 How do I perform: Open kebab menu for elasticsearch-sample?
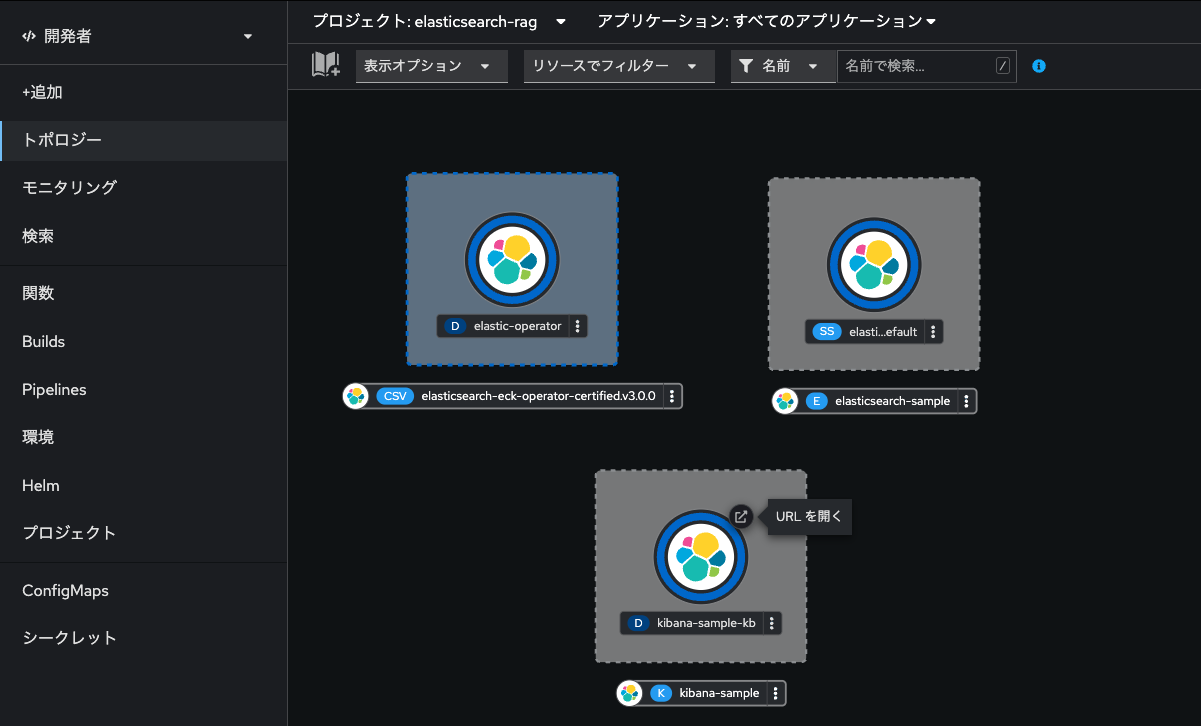[966, 401]
